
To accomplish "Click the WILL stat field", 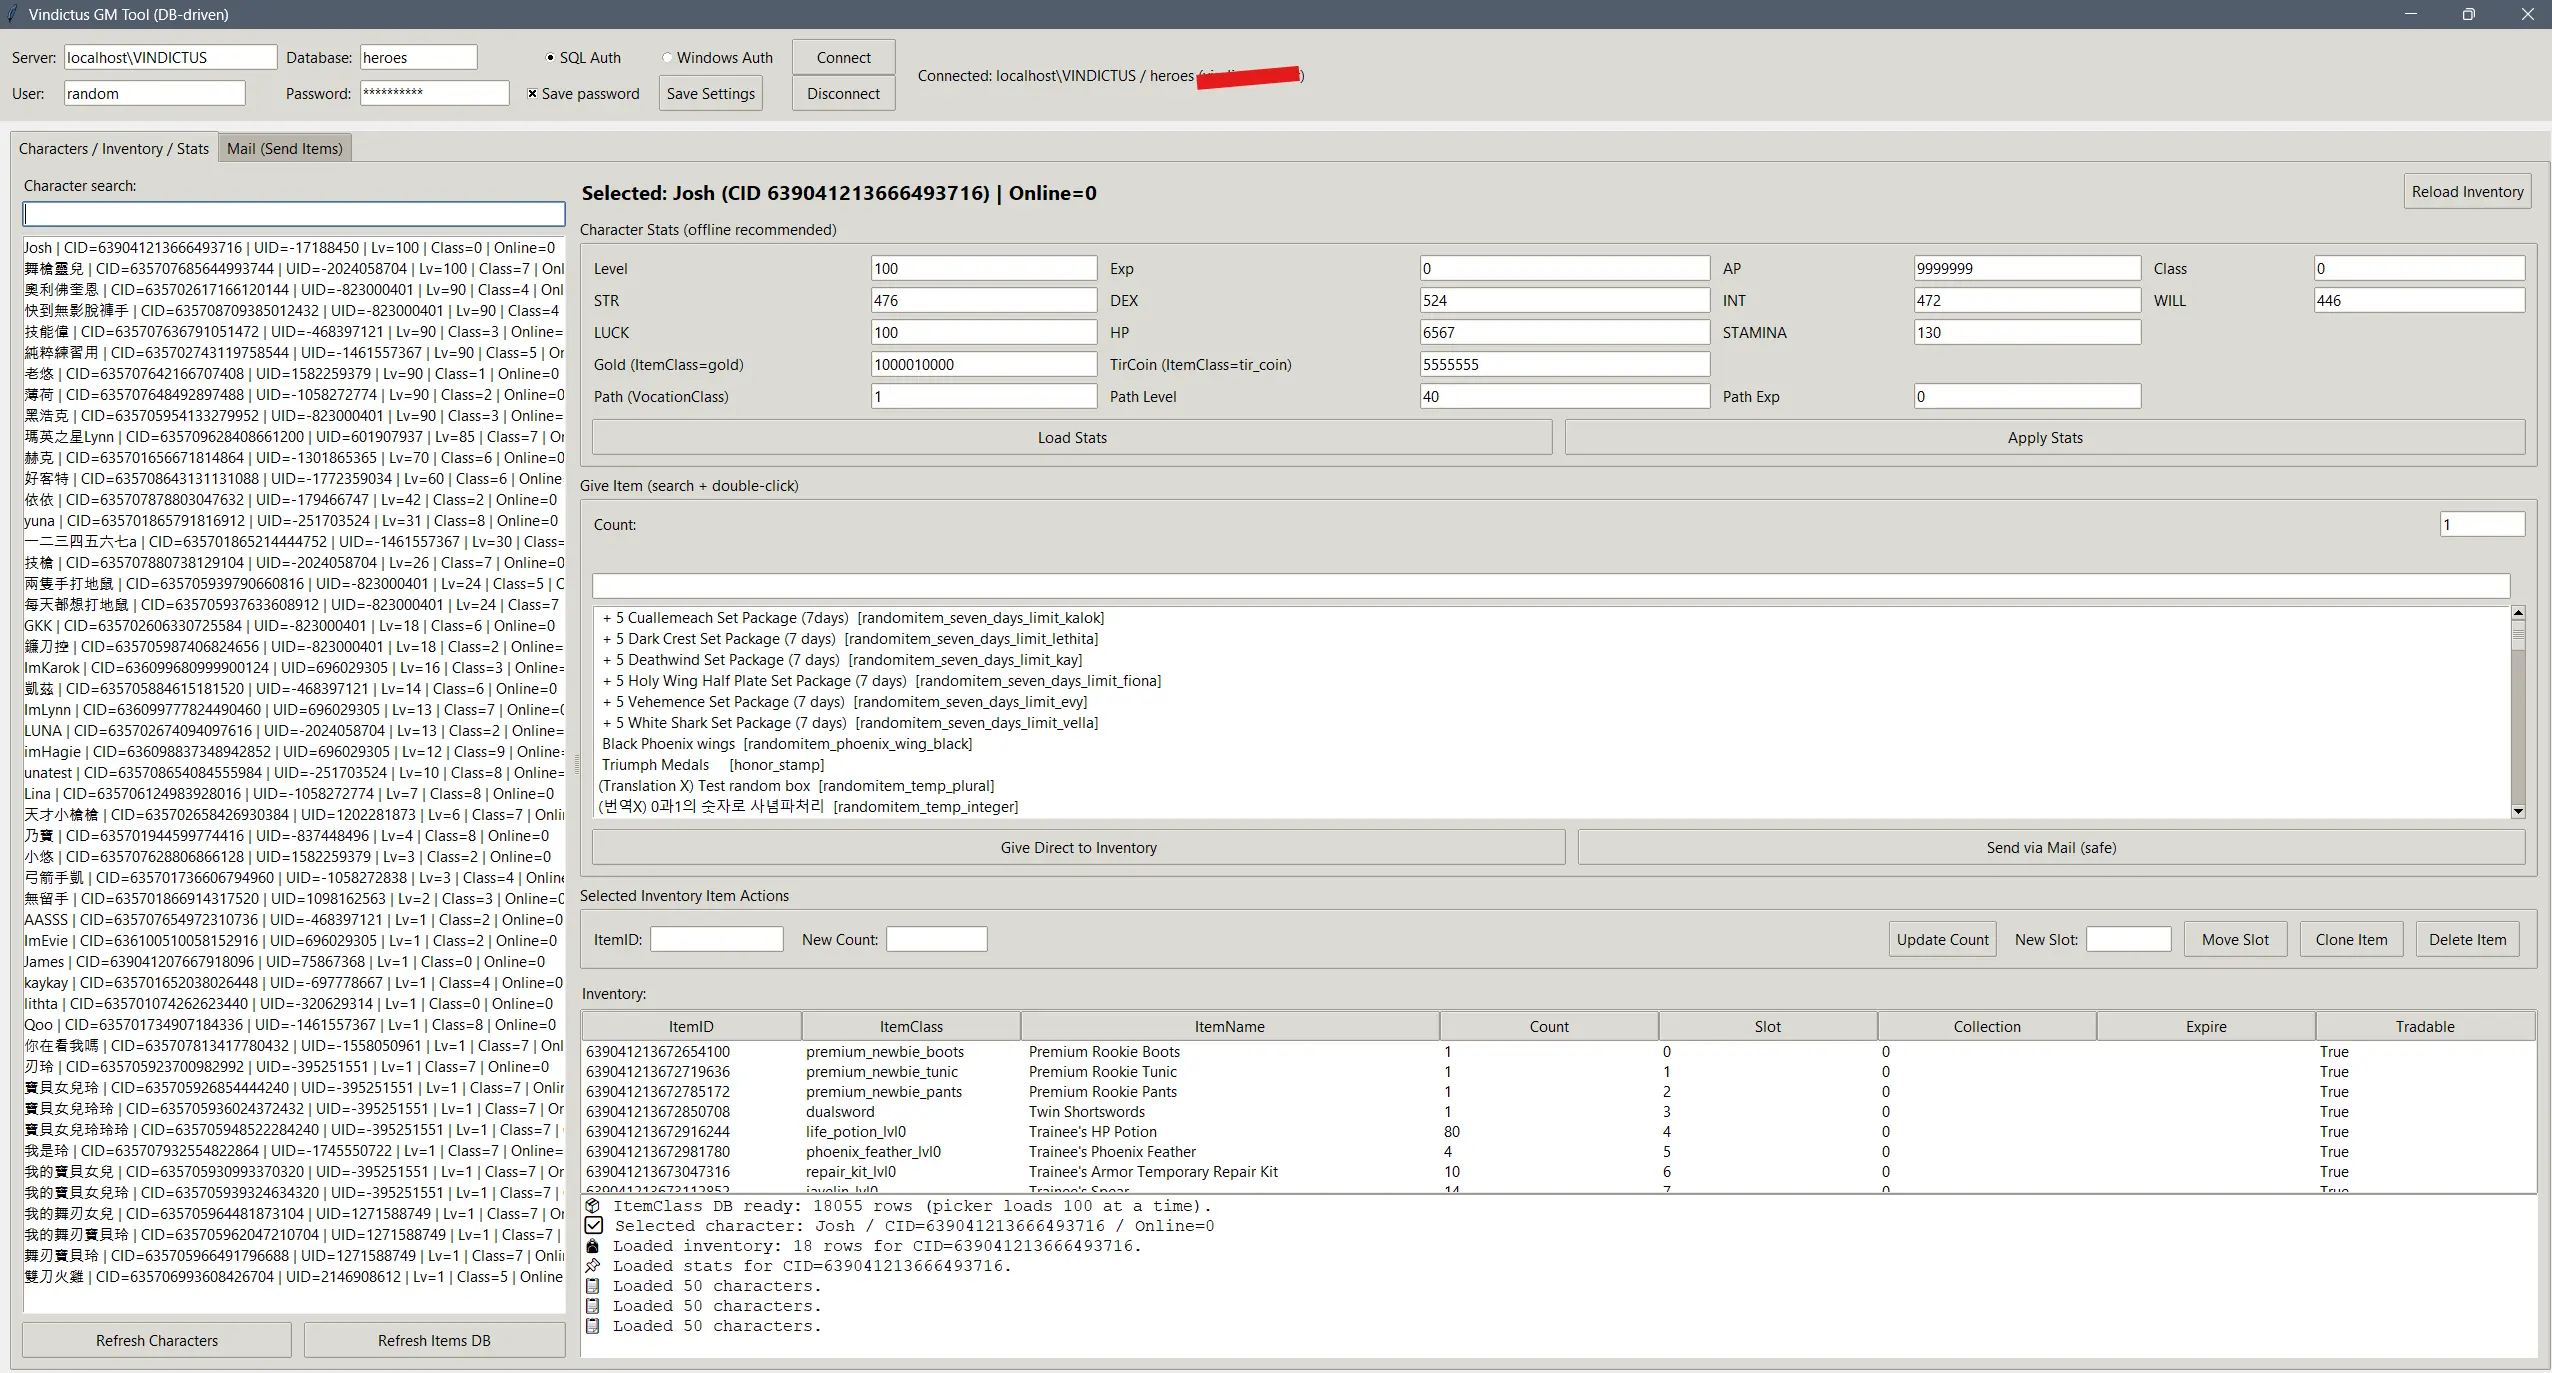I will 2419,301.
